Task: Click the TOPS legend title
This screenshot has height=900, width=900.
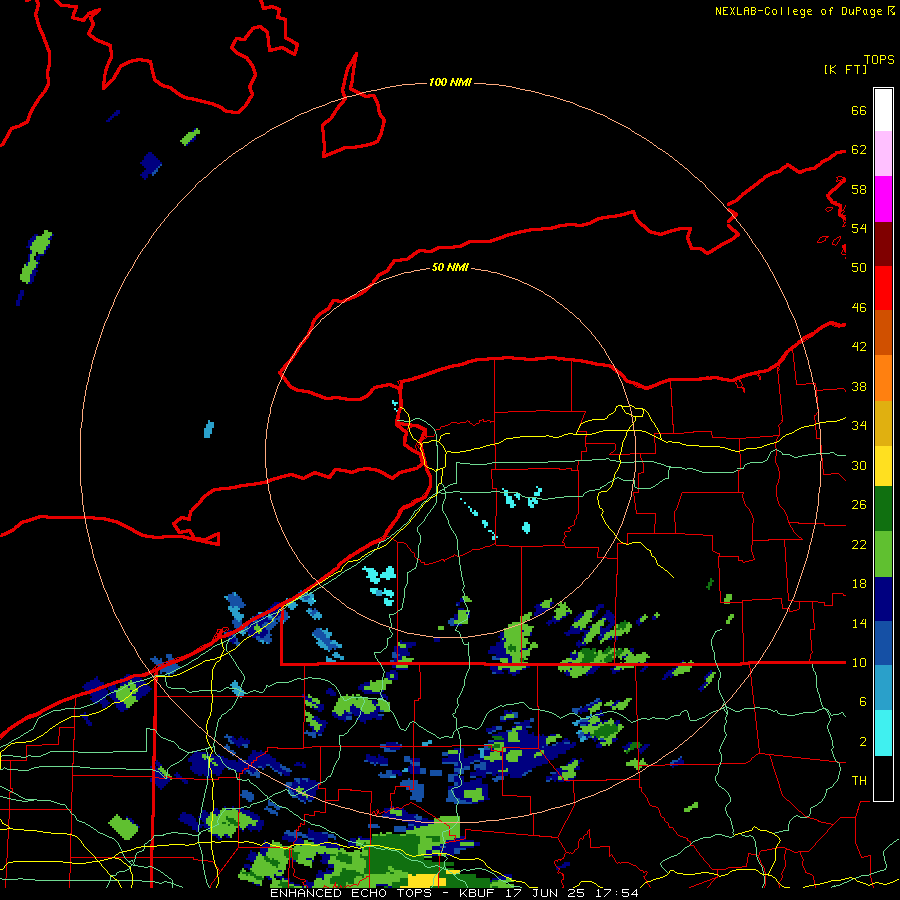Action: pos(879,60)
